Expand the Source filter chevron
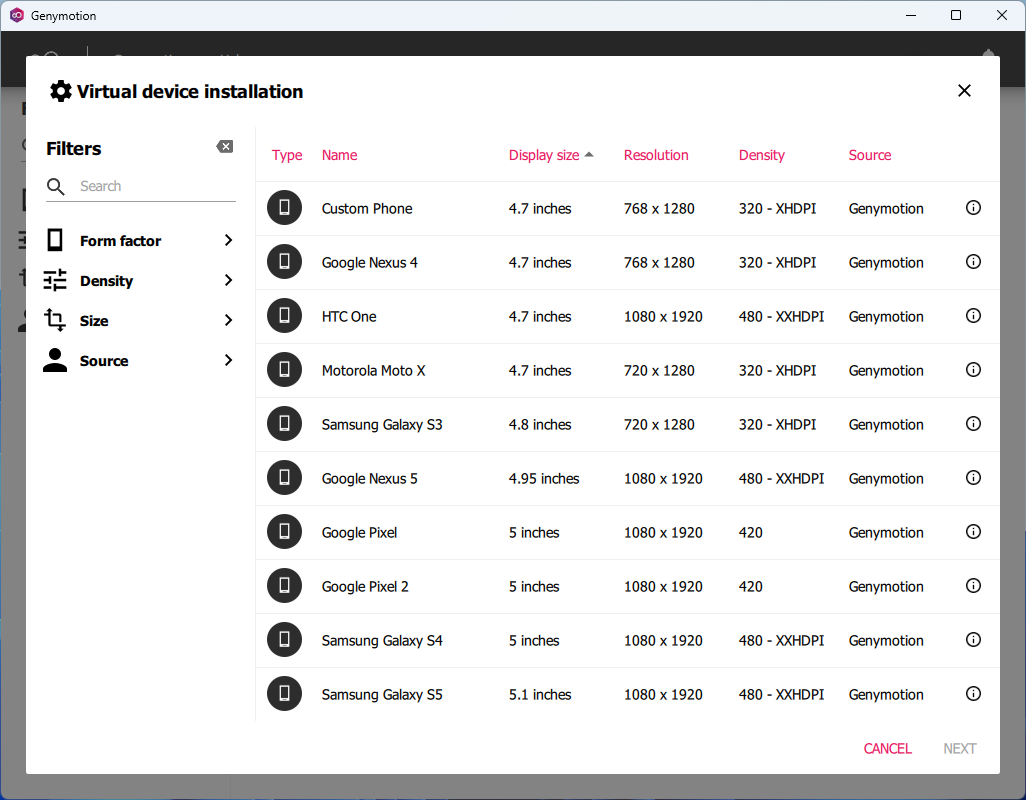The height and width of the screenshot is (800, 1026). coord(228,360)
